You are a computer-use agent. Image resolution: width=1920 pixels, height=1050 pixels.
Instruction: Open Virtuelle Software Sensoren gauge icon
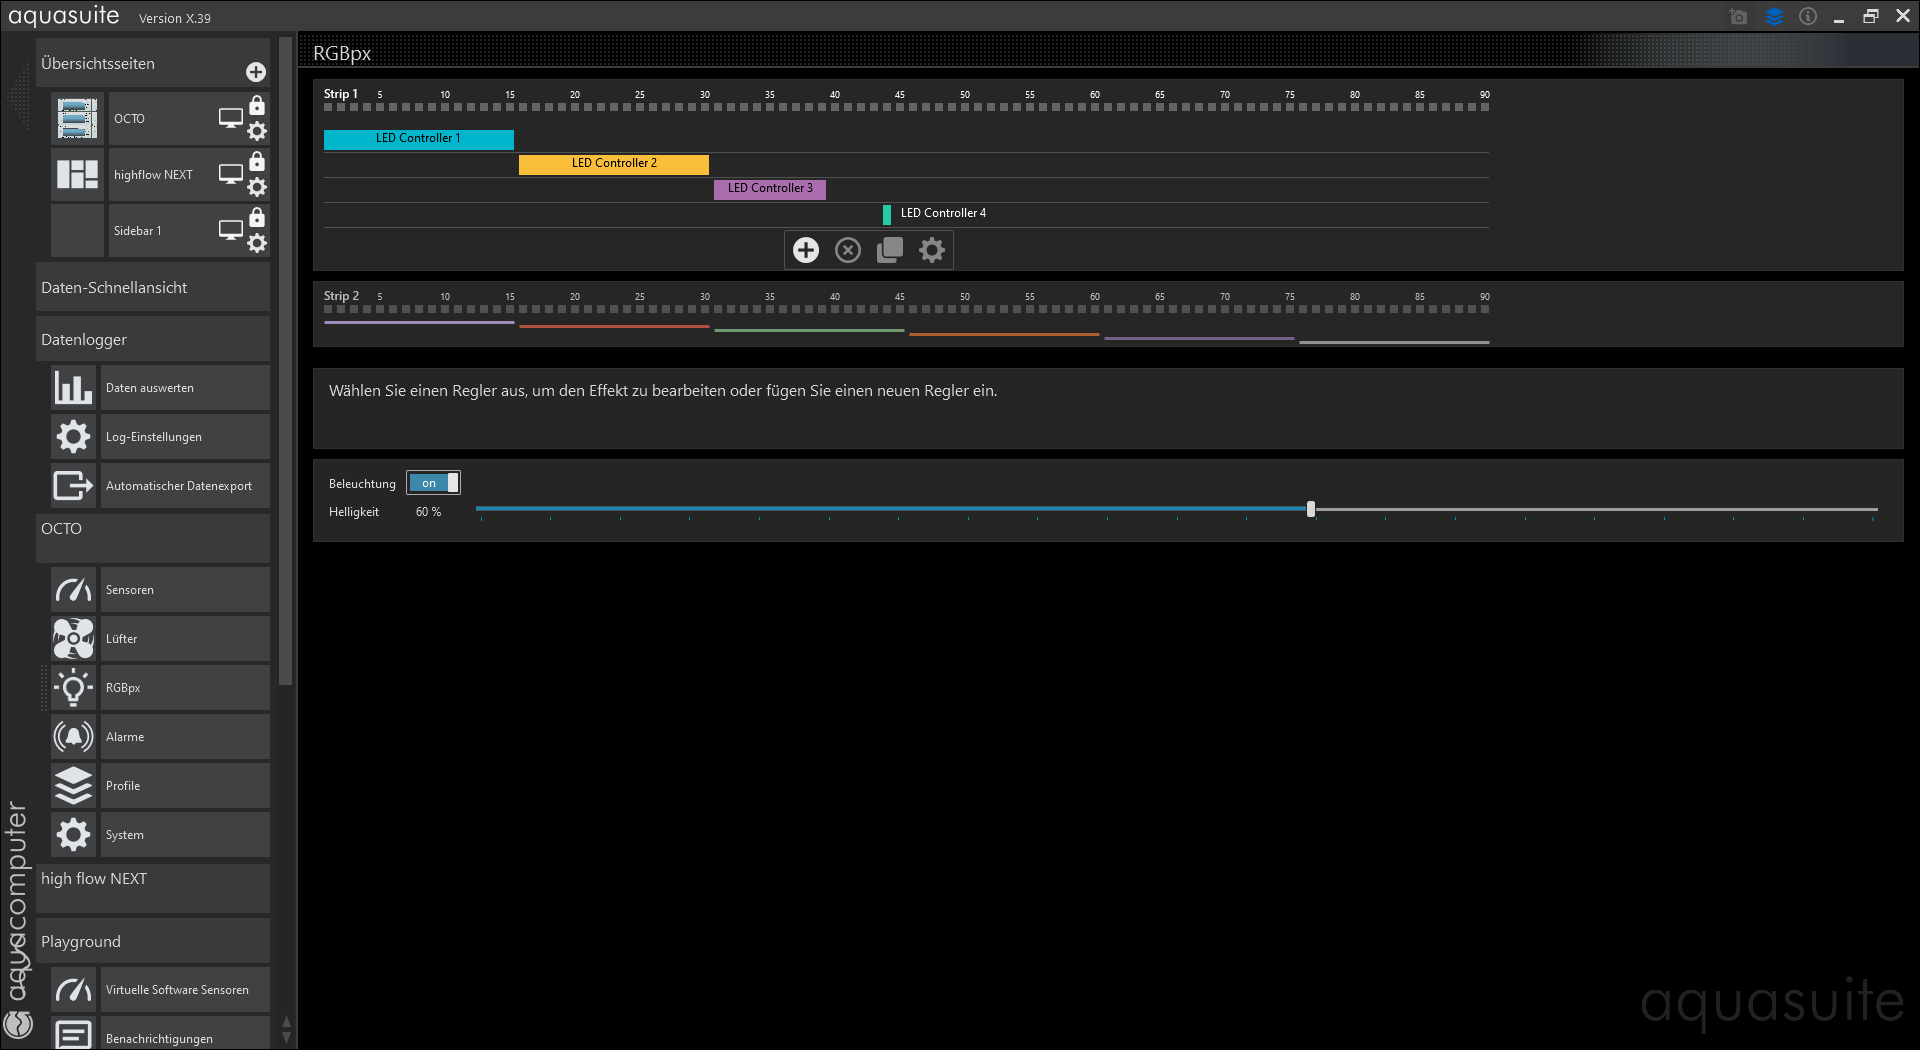pyautogui.click(x=73, y=989)
